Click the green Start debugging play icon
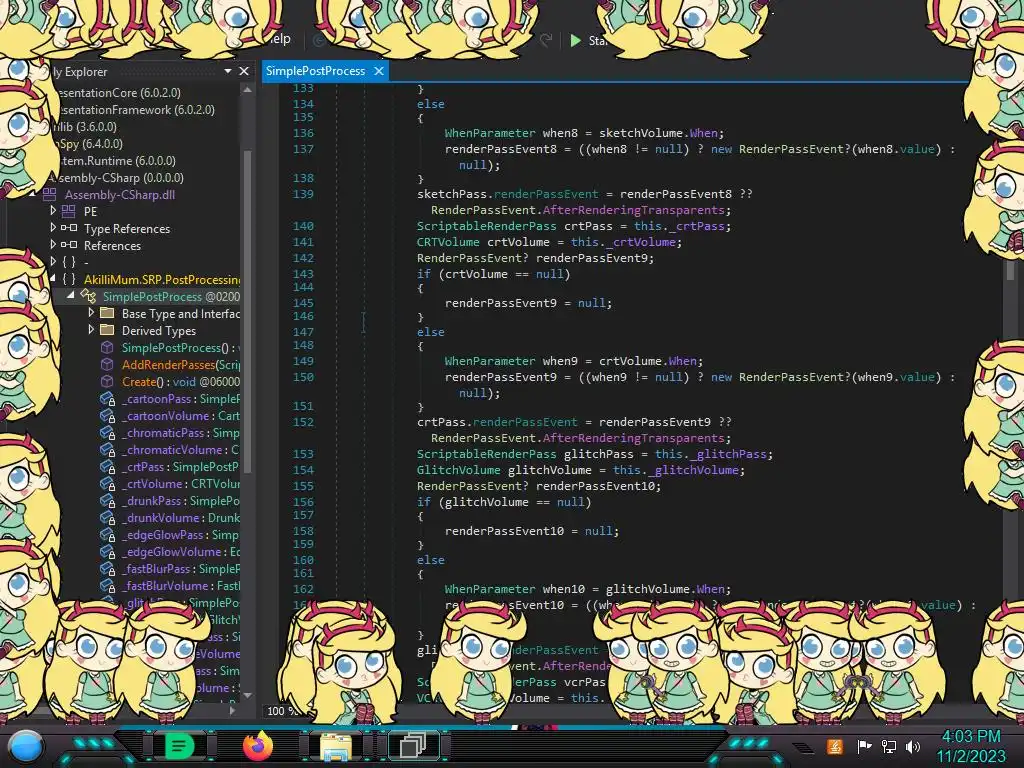 coord(575,40)
